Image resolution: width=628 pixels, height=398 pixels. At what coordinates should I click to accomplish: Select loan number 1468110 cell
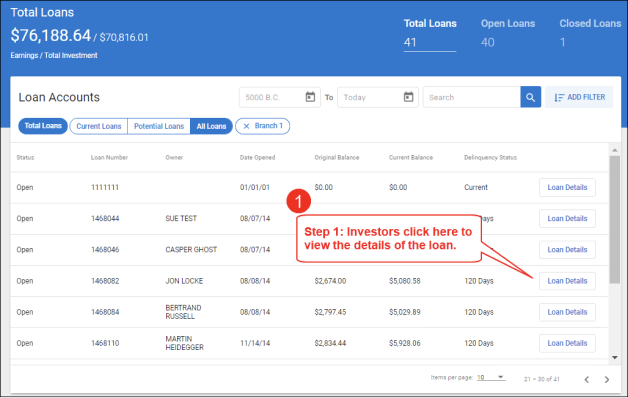point(105,343)
